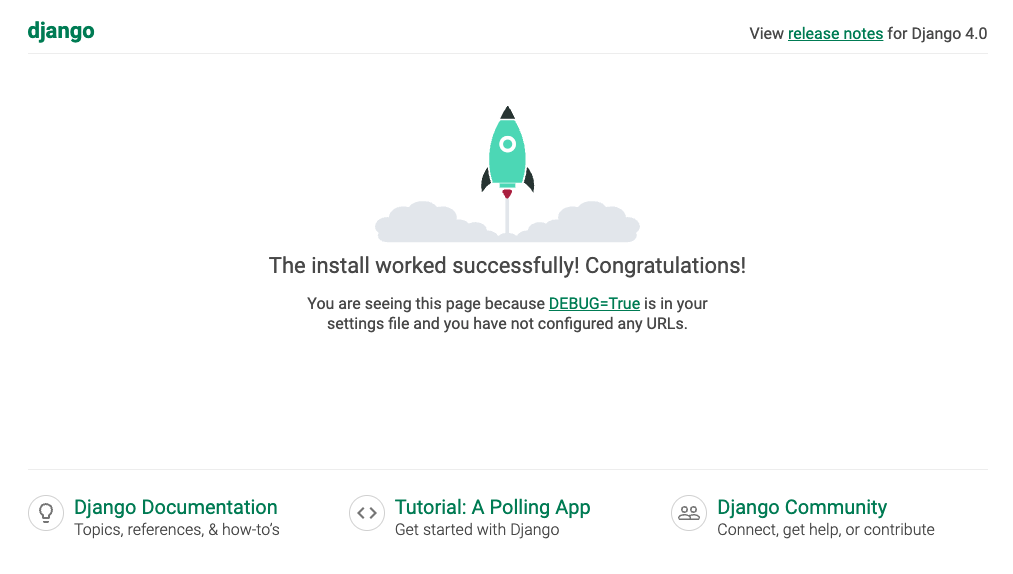Open Django Documentation link
The width and height of the screenshot is (1013, 574).
tap(176, 507)
